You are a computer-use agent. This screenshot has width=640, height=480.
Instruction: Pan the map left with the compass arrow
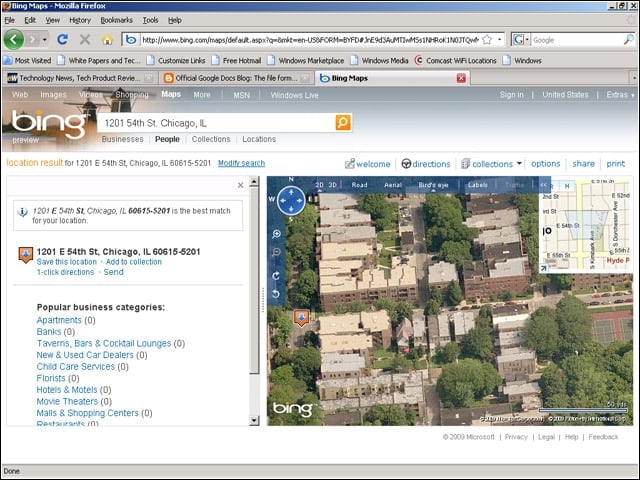pos(282,200)
